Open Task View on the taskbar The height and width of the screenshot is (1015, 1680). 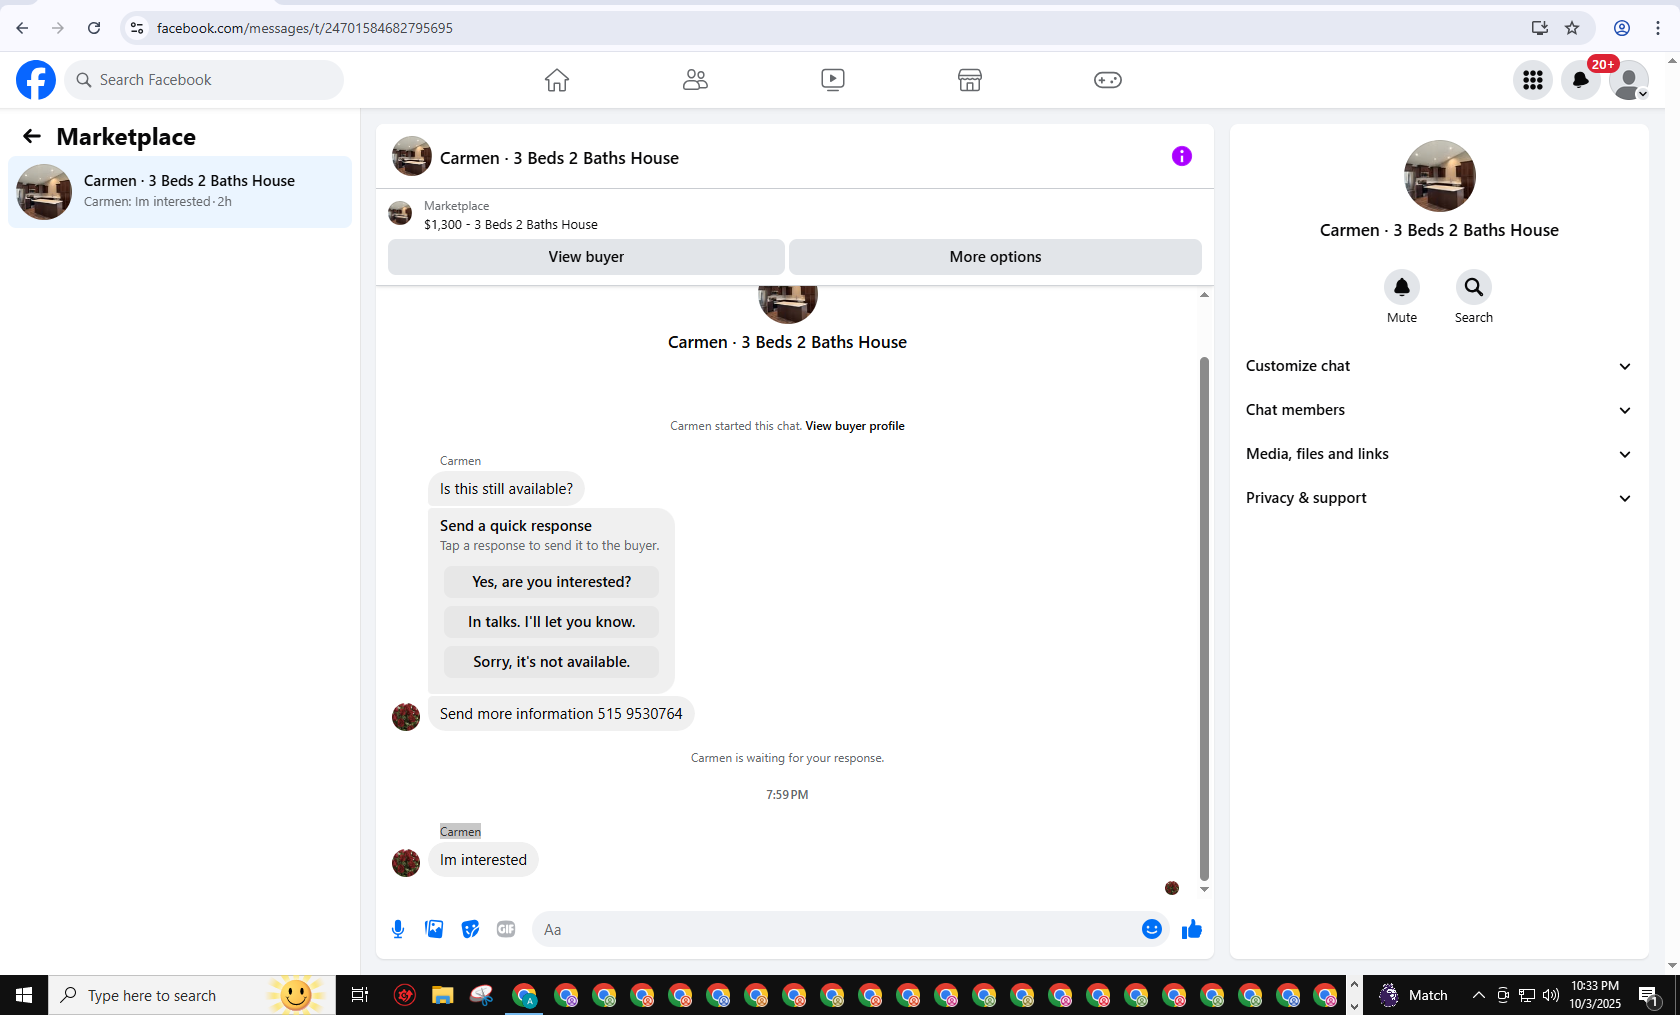tap(360, 995)
